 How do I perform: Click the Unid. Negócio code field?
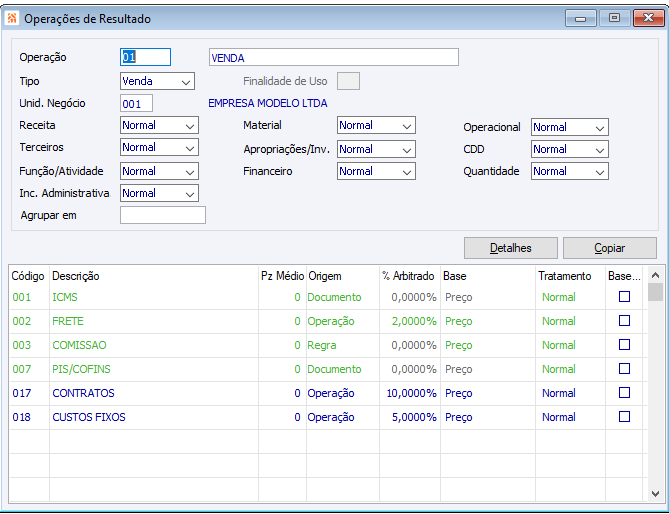coord(136,103)
